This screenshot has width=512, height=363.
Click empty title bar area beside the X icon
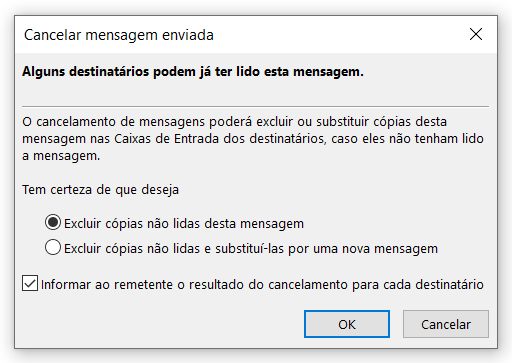(x=340, y=34)
